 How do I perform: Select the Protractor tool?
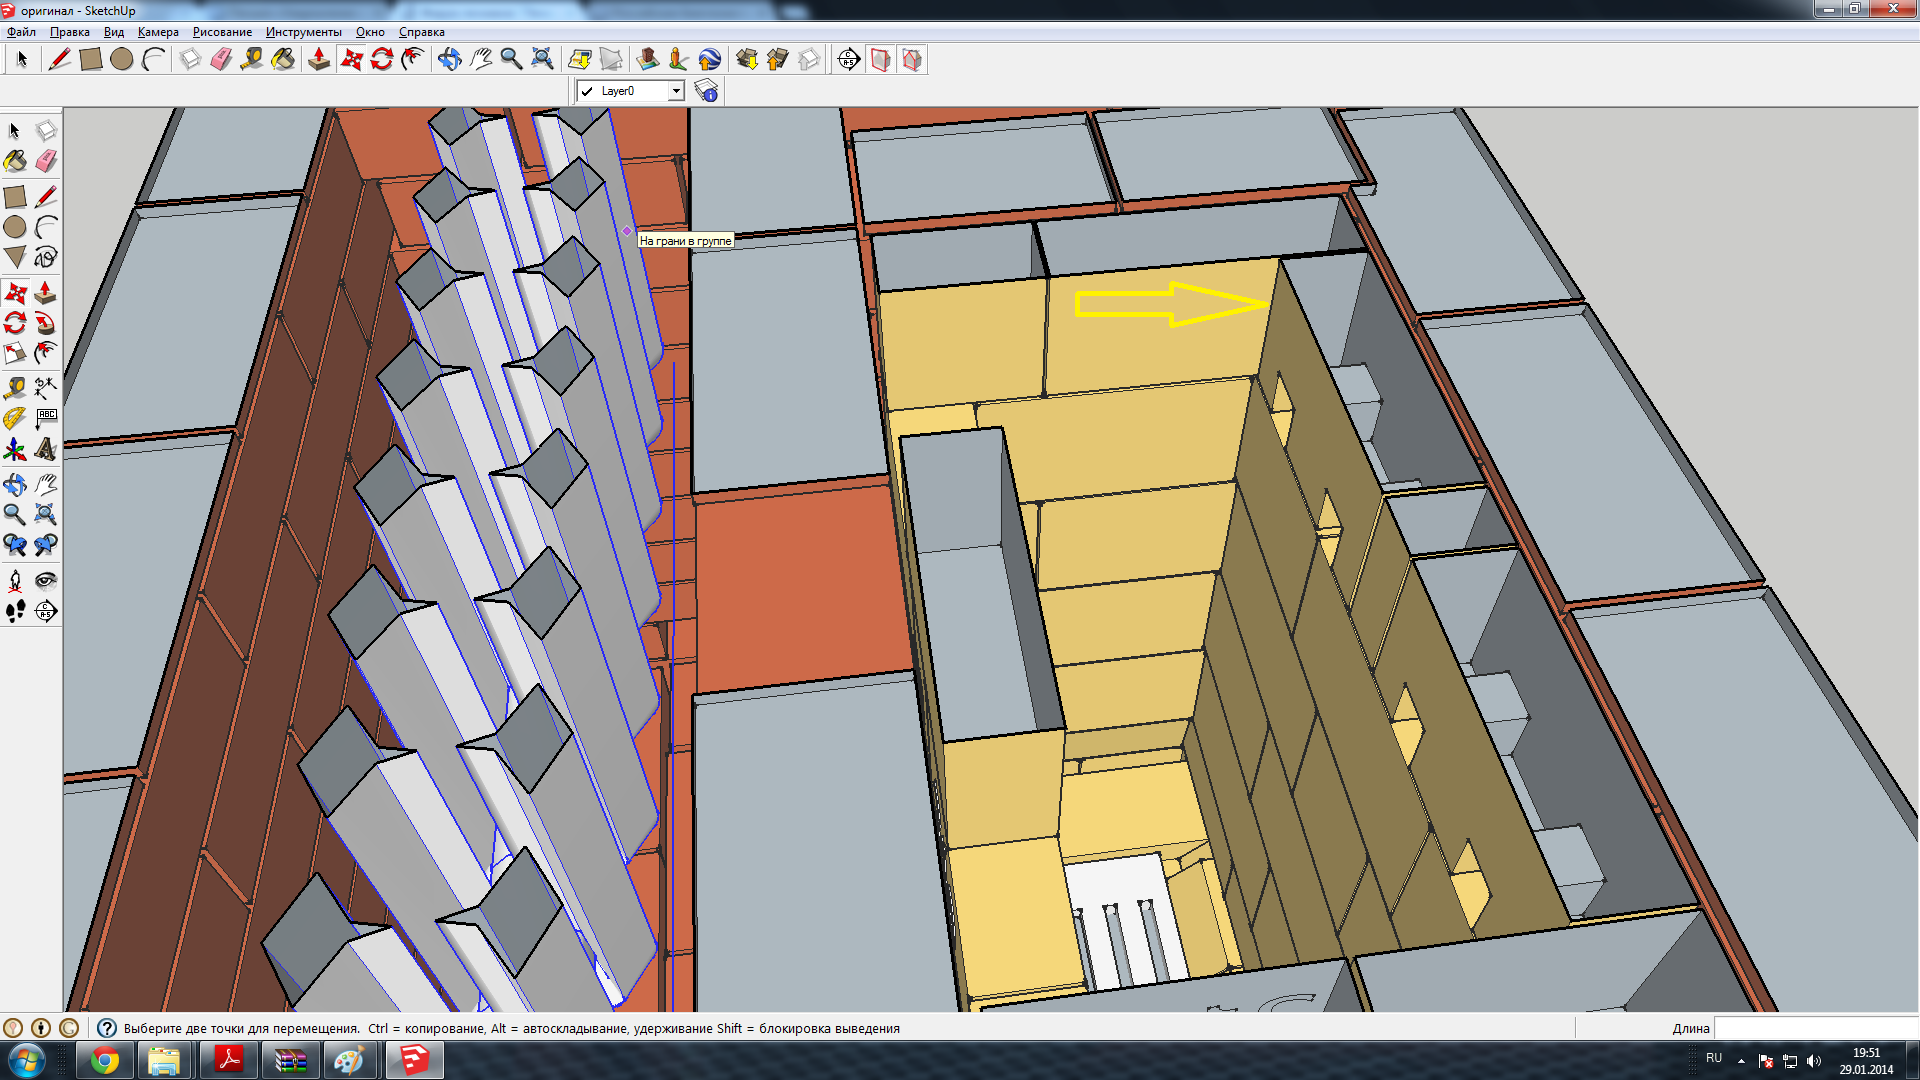pos(15,418)
